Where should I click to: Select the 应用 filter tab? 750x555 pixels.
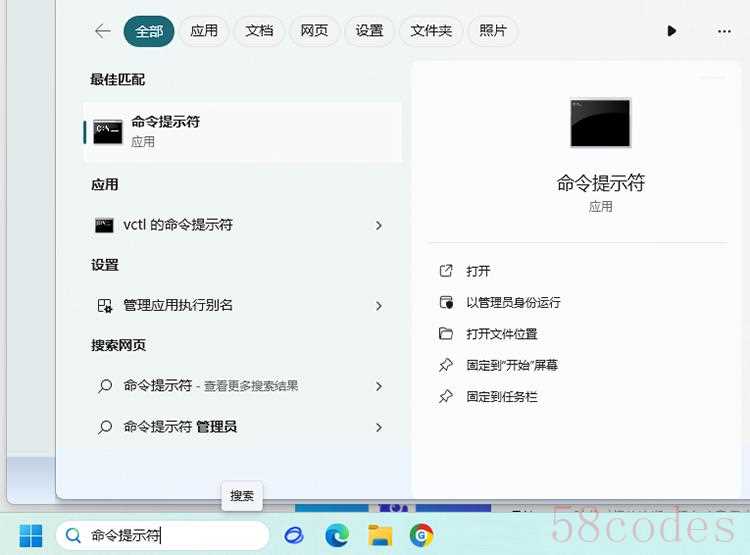tap(204, 31)
